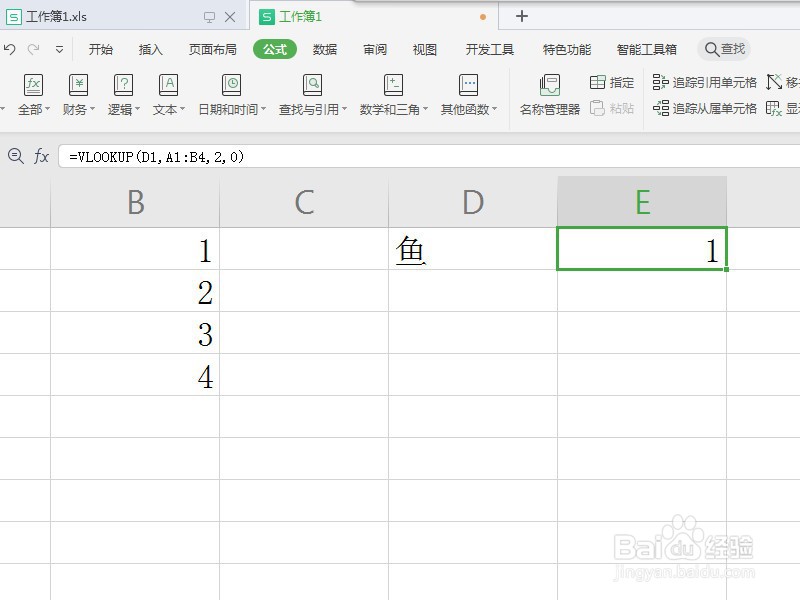Click the 查找 search button

(x=724, y=48)
